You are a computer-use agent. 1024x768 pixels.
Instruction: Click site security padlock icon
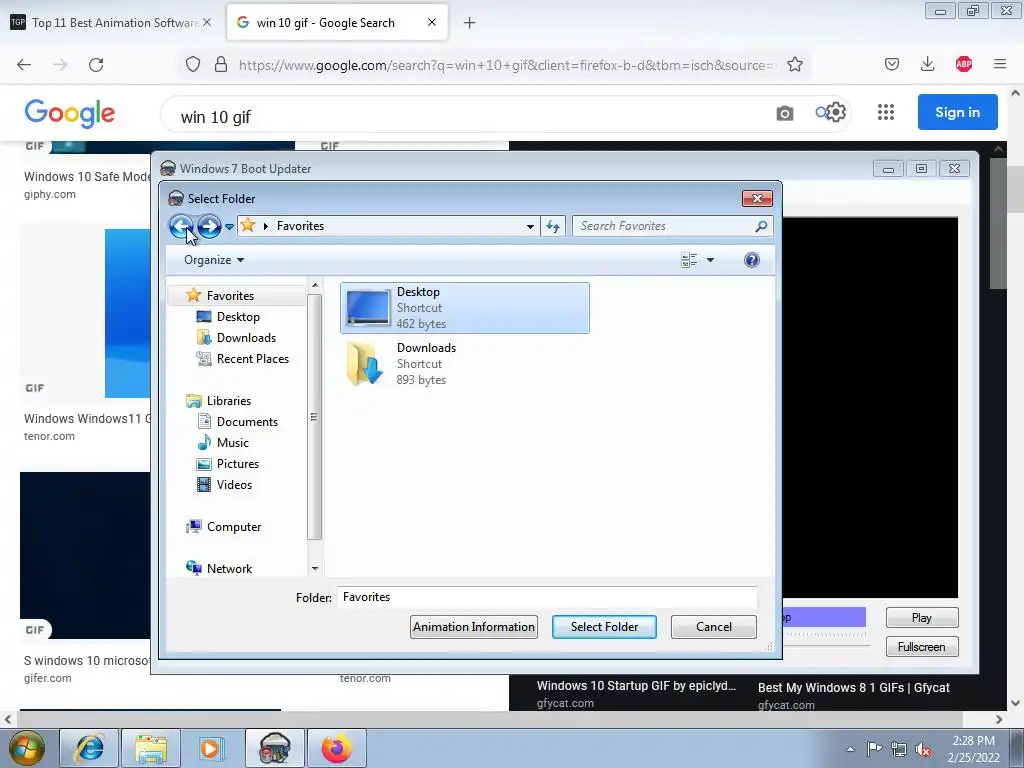tap(221, 65)
